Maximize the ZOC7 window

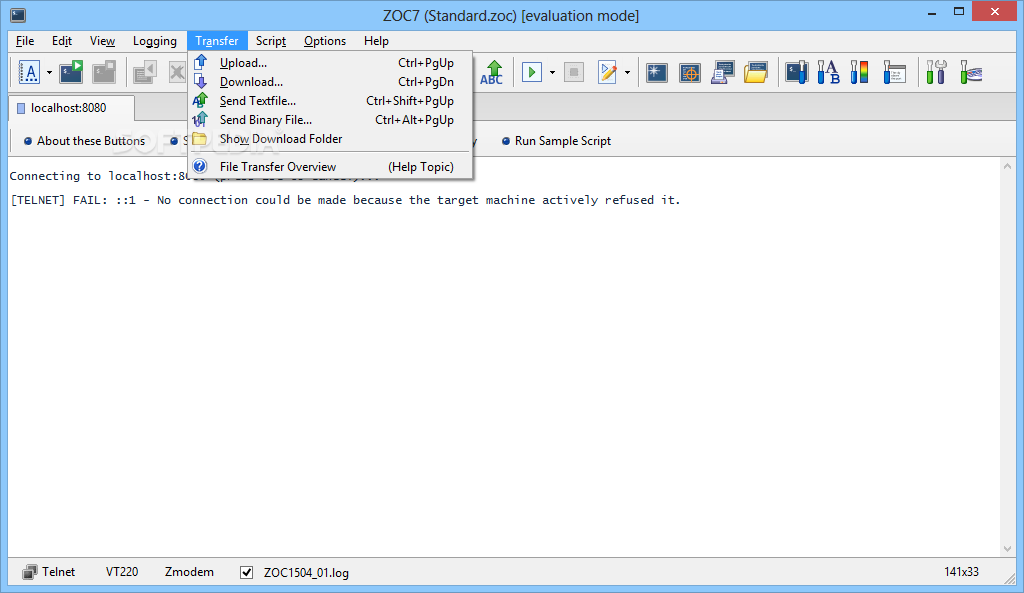959,11
